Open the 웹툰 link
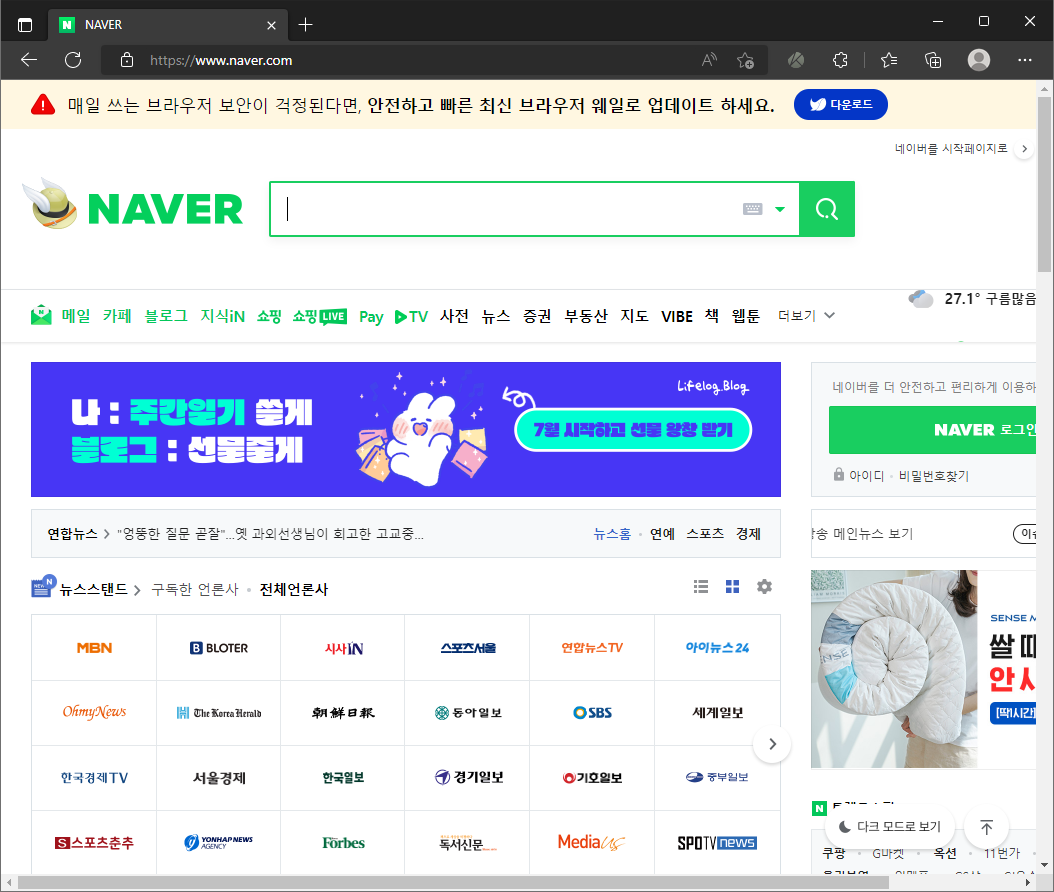The height and width of the screenshot is (892, 1054). [745, 316]
